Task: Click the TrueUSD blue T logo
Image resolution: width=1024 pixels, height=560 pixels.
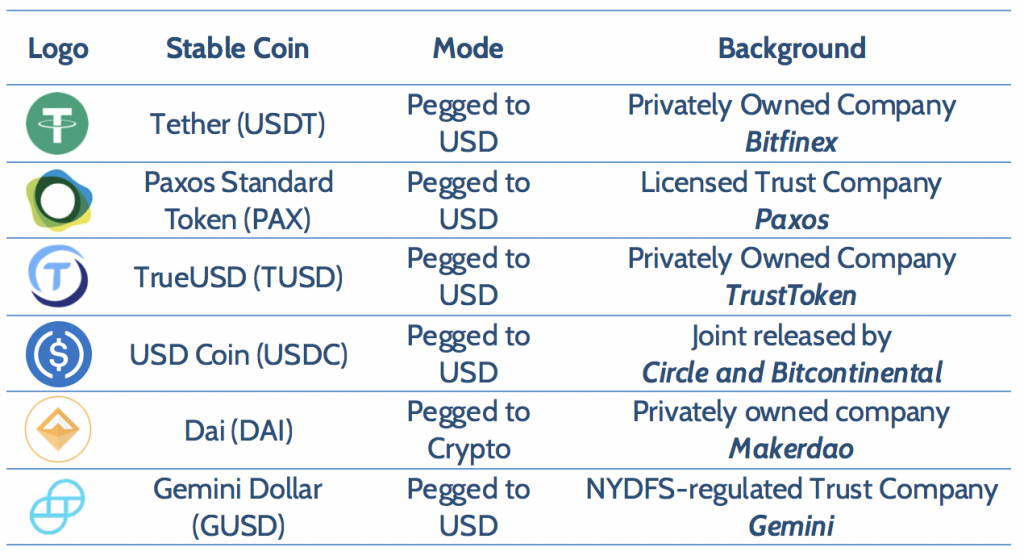Action: coord(57,277)
